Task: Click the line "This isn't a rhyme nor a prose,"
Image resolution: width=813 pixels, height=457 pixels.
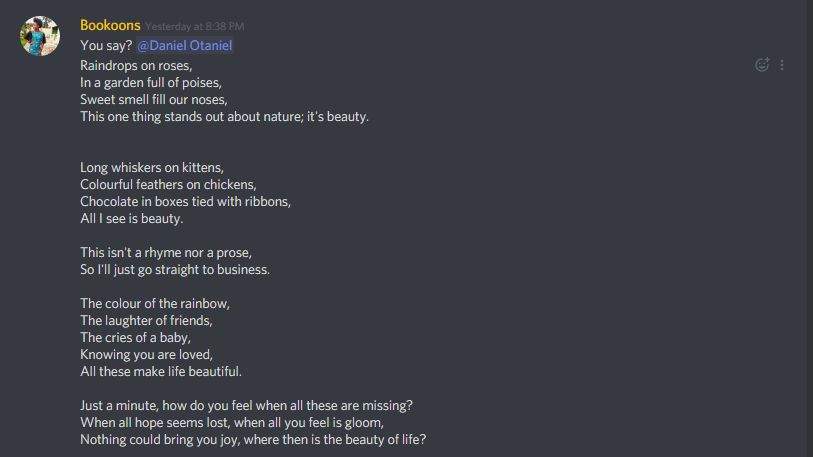Action: [166, 253]
